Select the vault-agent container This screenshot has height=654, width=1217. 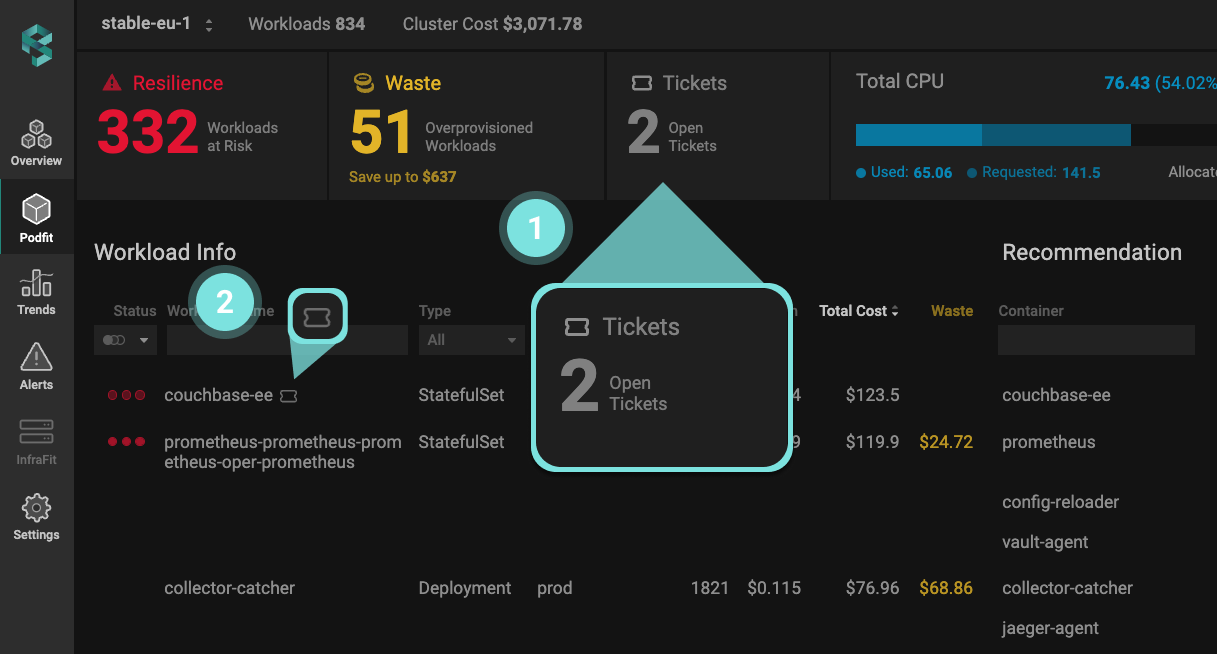(x=1045, y=542)
